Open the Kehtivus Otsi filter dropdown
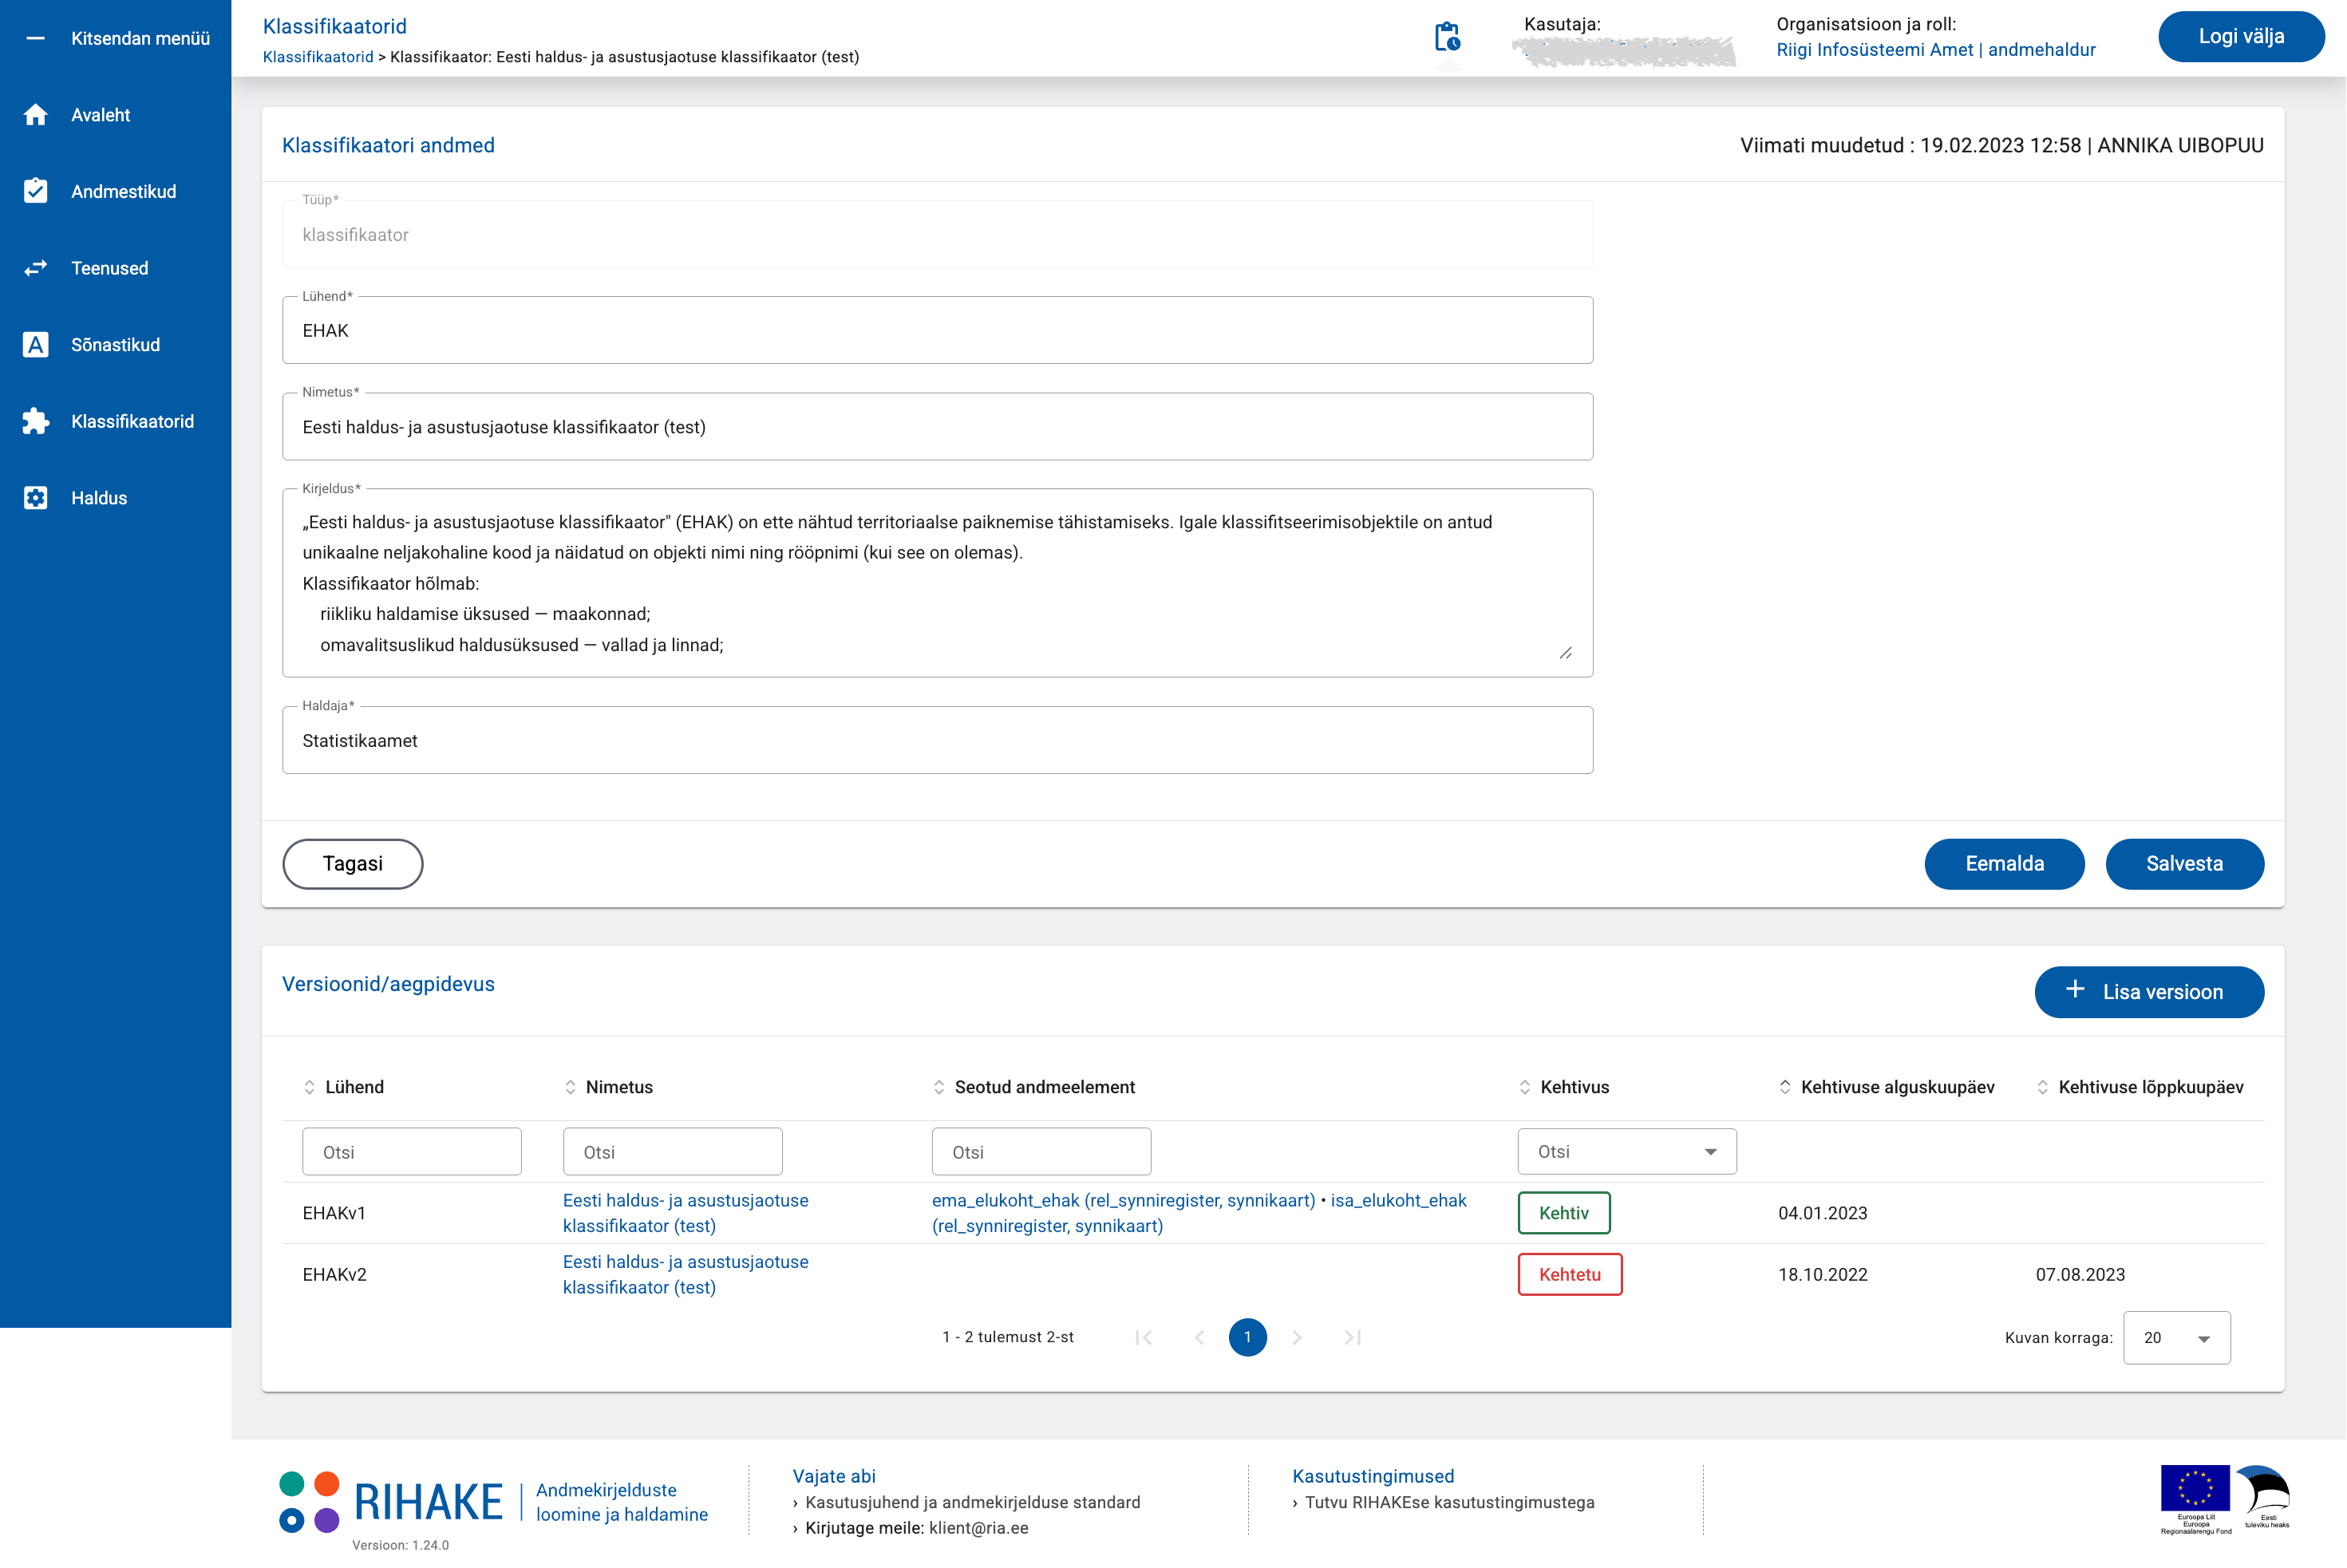This screenshot has width=2347, height=1568. tap(1627, 1152)
